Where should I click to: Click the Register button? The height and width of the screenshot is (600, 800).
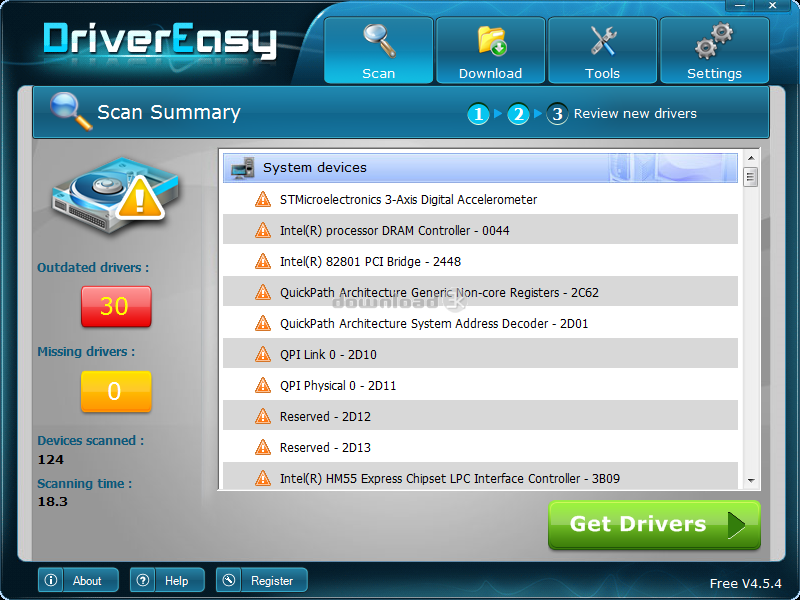(x=262, y=580)
